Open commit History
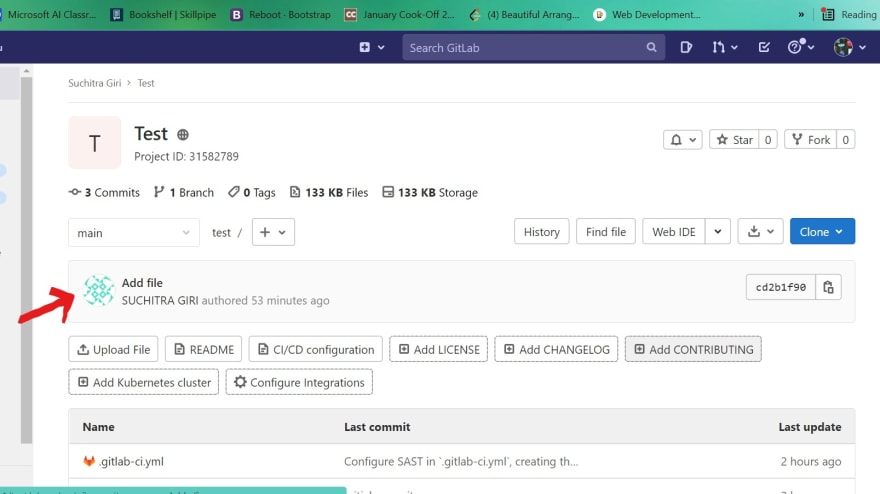 [x=542, y=232]
